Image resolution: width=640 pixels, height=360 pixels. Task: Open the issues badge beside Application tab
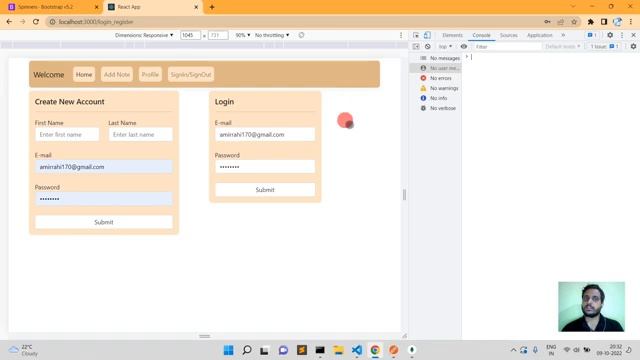pos(592,35)
